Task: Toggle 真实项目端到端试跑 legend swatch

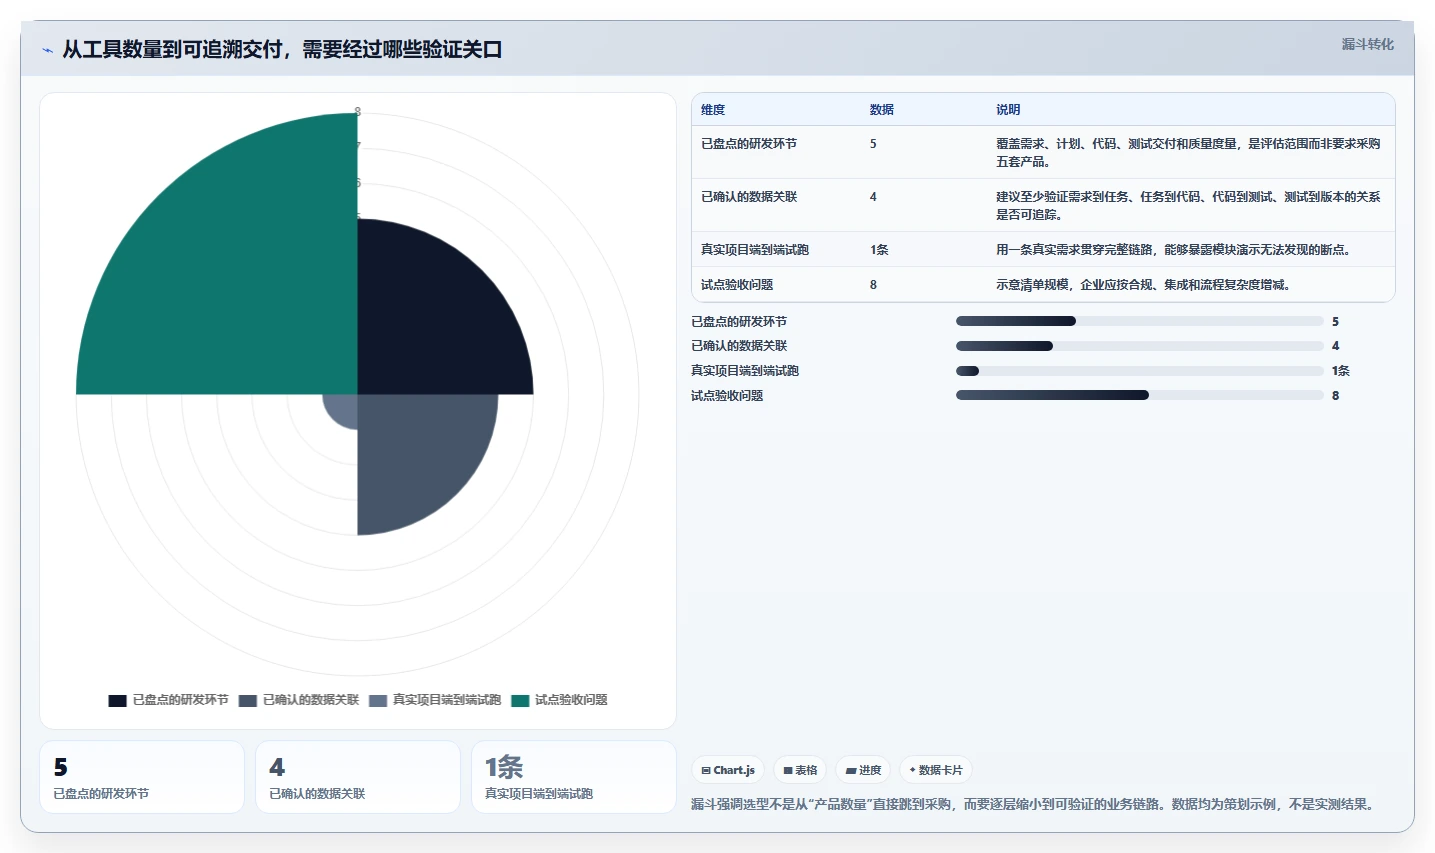Action: (x=378, y=700)
